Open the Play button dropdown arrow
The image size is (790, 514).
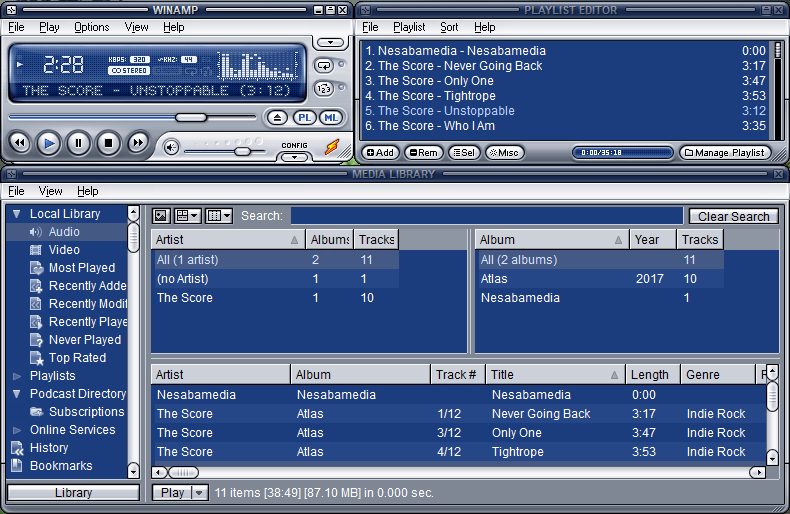point(199,493)
